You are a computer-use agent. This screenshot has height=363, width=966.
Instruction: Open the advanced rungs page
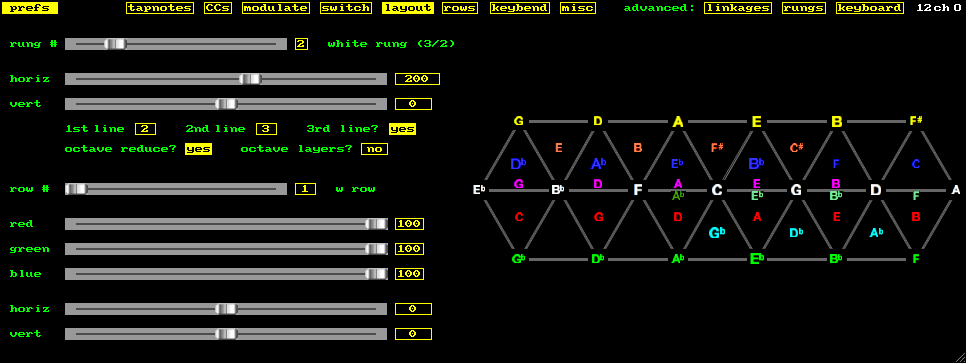(x=803, y=8)
